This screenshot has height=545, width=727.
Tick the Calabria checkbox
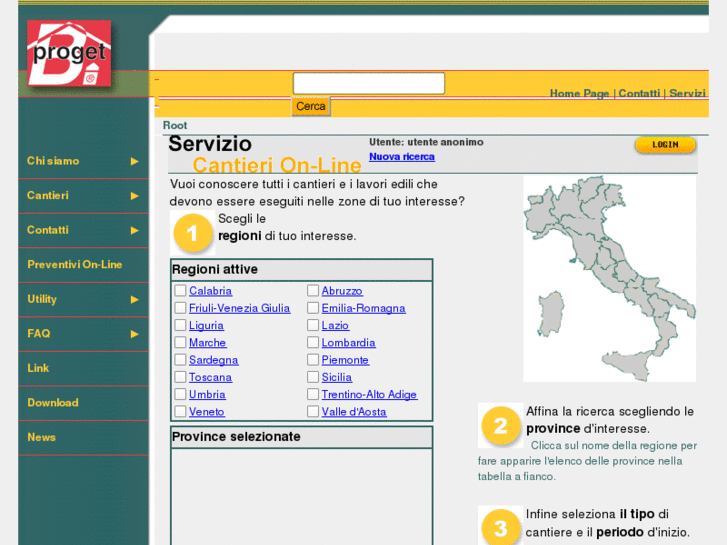click(x=180, y=291)
